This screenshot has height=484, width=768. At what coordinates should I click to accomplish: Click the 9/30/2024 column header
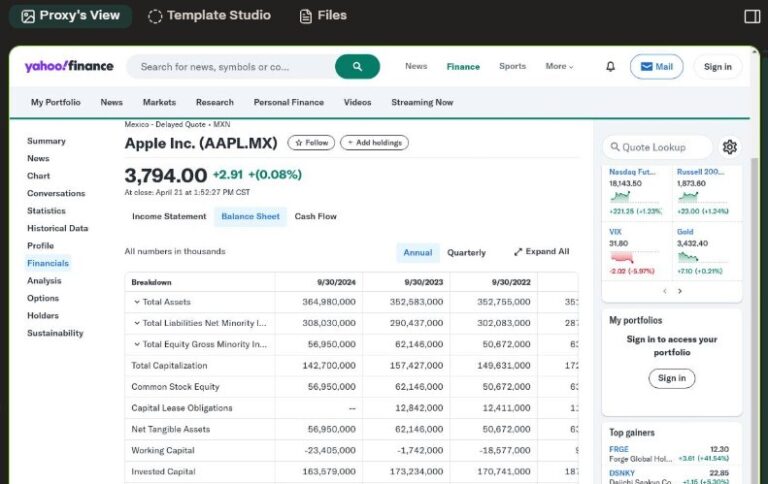(x=336, y=282)
